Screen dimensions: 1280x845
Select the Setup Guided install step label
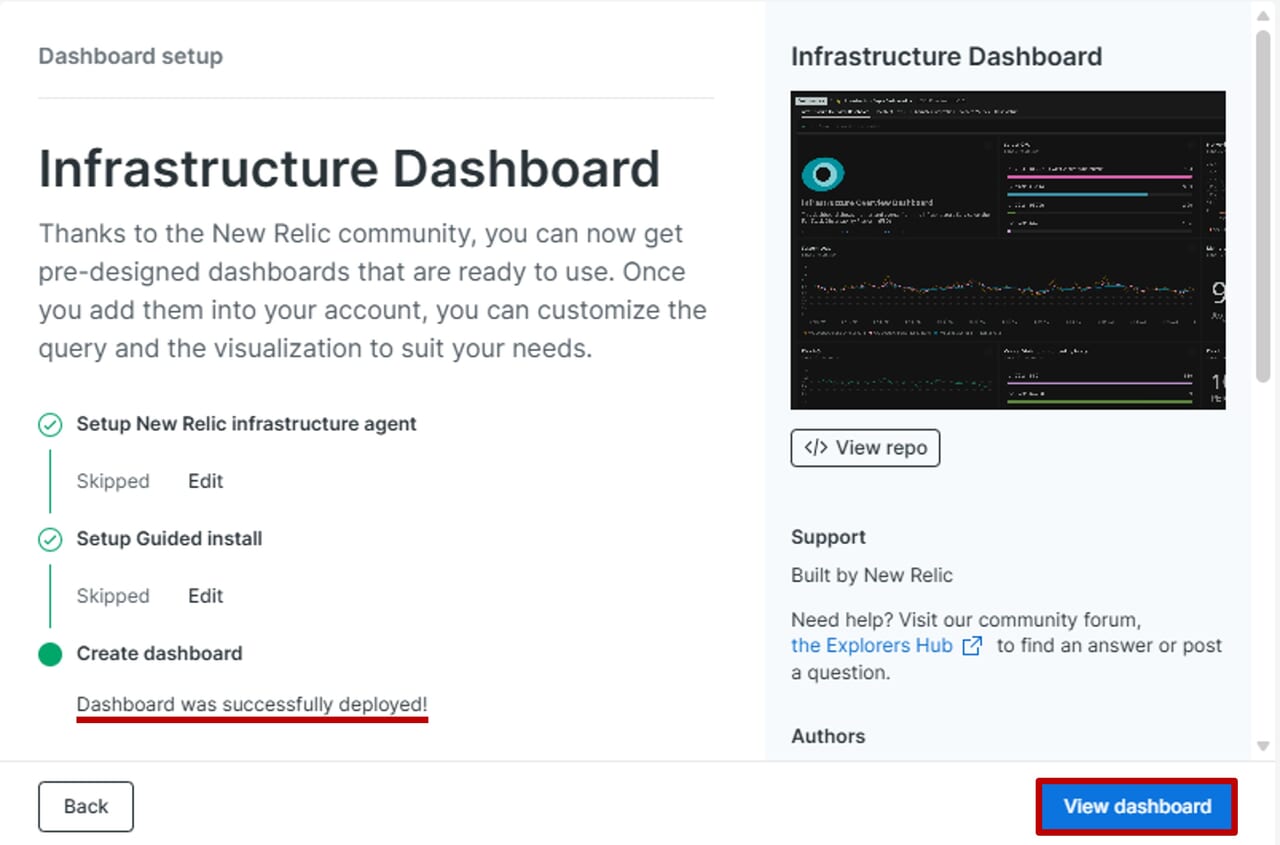(x=169, y=539)
